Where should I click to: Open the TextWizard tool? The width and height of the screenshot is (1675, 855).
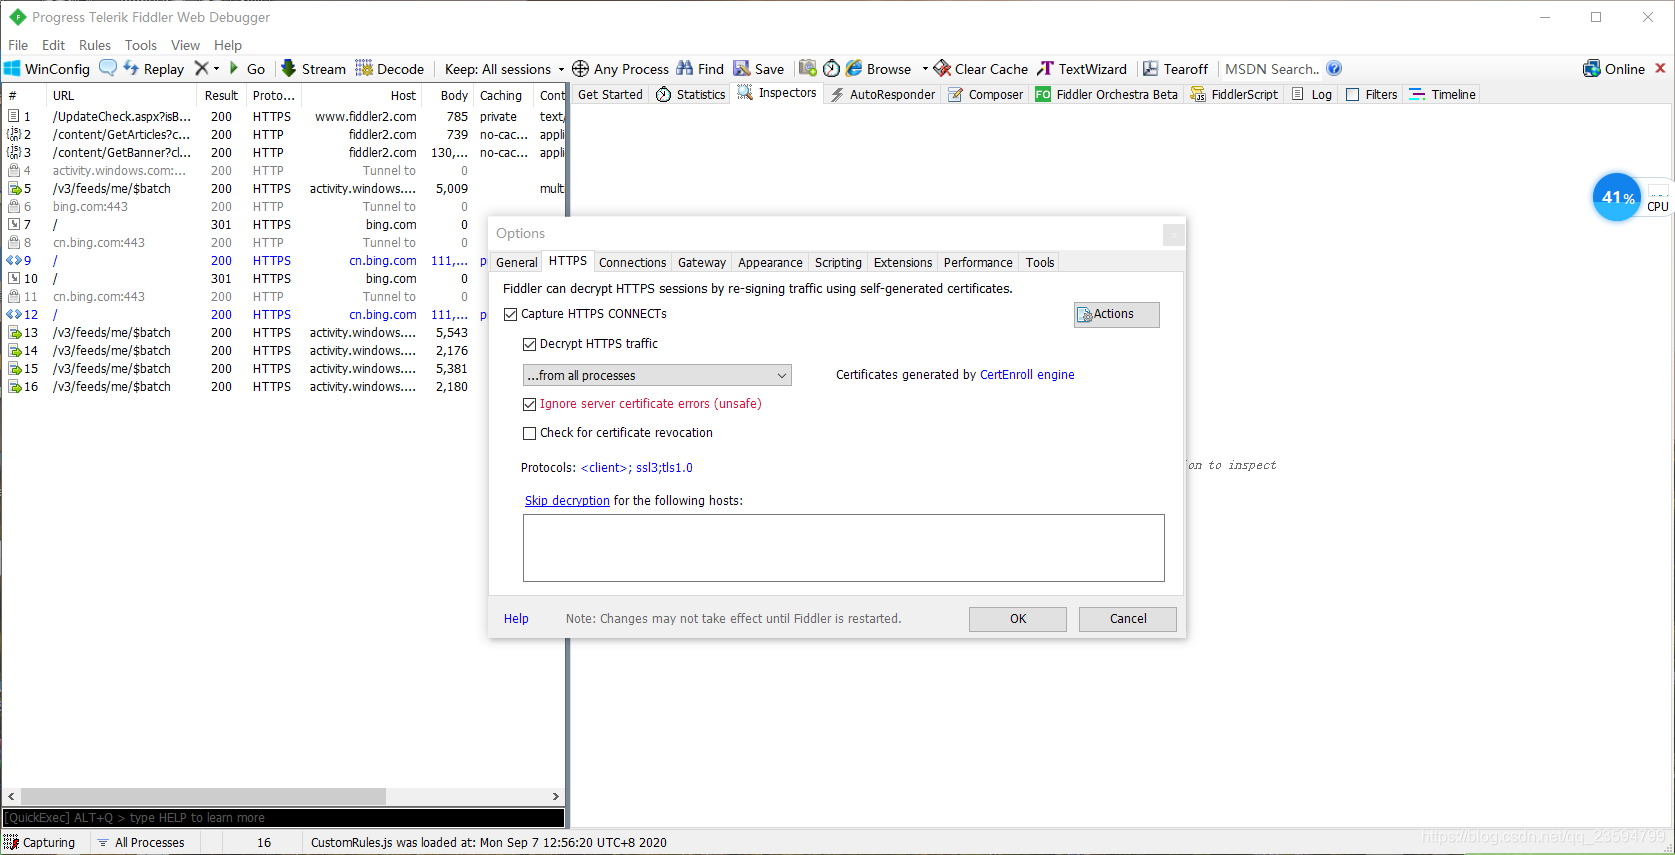tap(1081, 69)
